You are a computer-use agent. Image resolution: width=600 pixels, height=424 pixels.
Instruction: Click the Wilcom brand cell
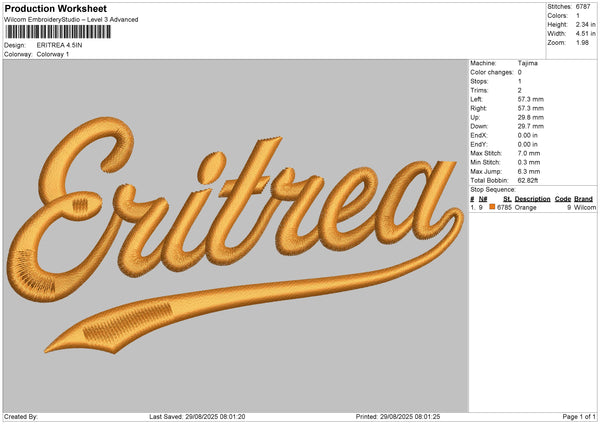[585, 207]
